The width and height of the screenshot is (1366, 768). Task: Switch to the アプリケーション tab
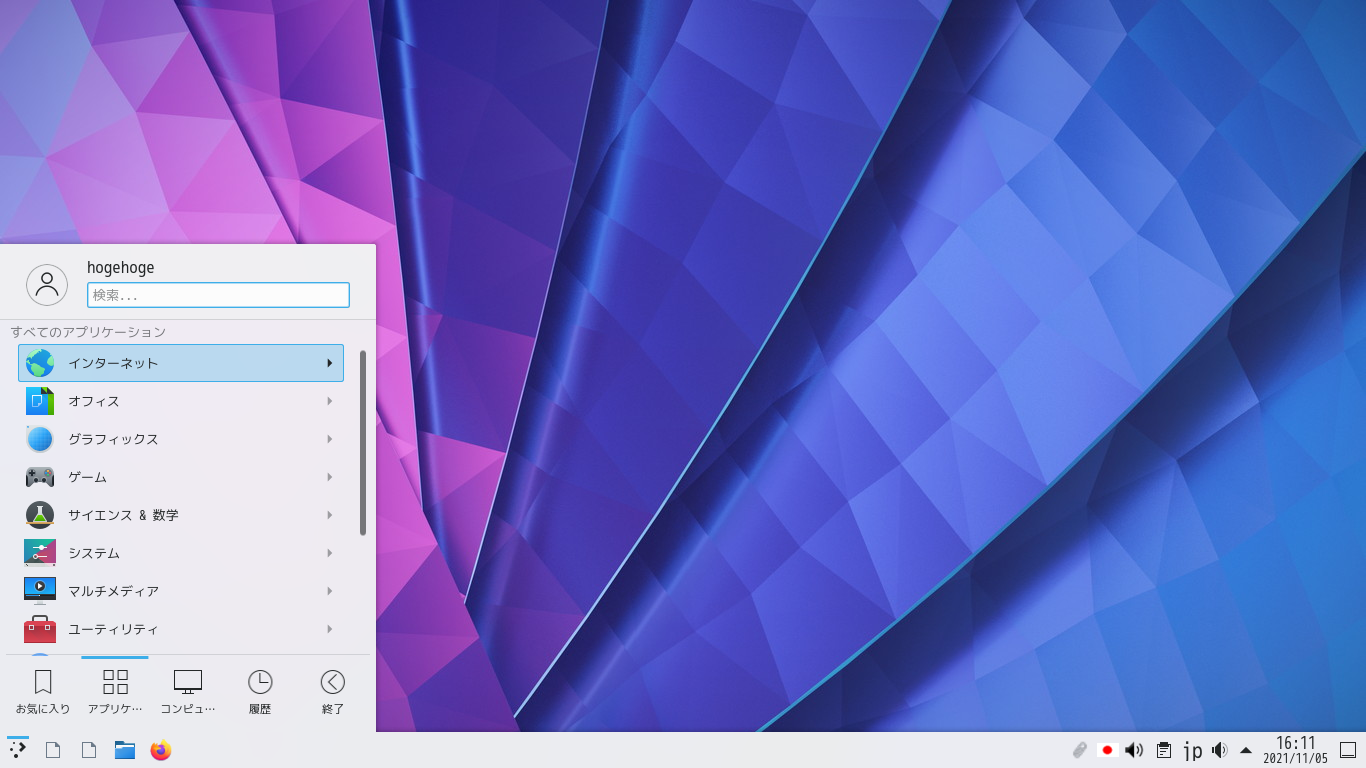point(115,693)
